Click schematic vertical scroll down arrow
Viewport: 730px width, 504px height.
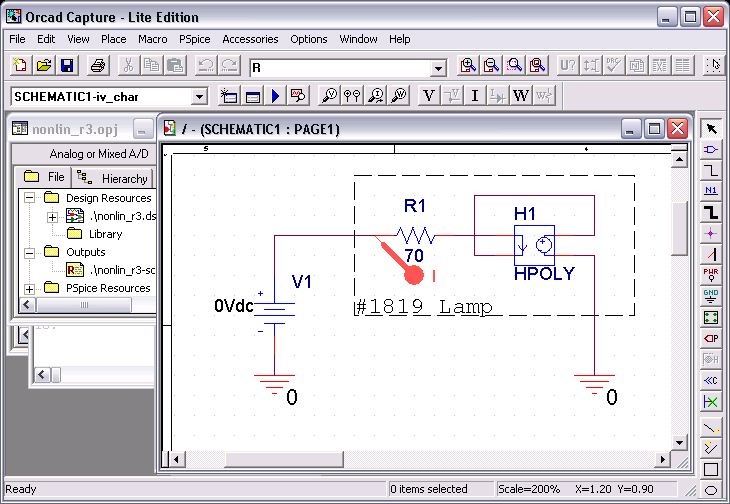(679, 443)
